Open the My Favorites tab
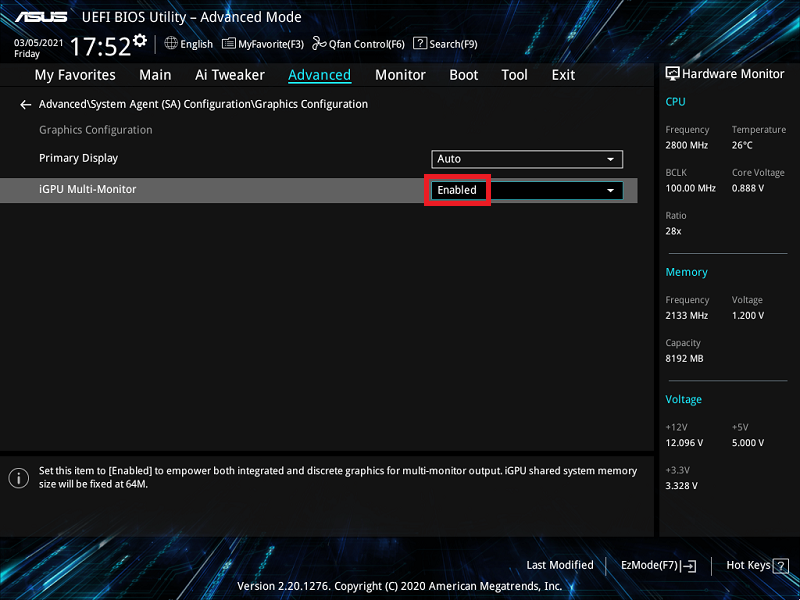Screen dimensions: 800x600 point(75,75)
